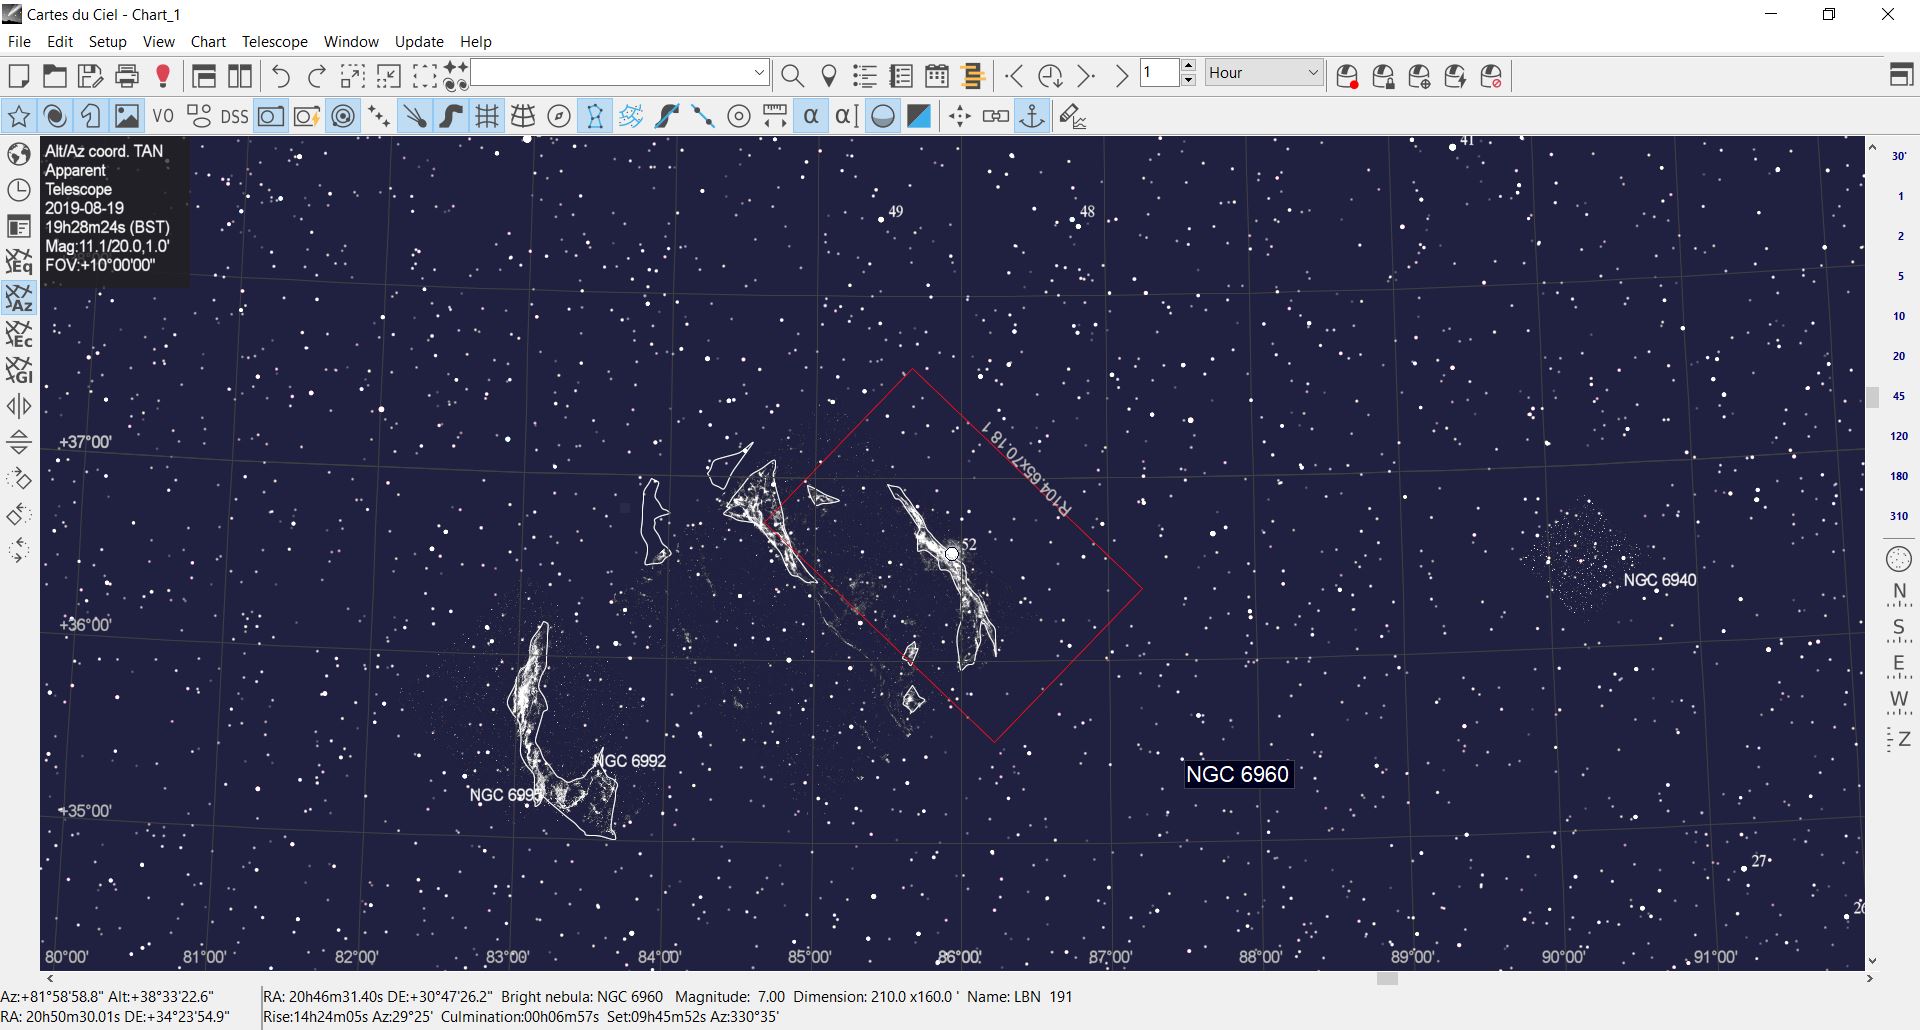Point chart toward North horizon
The width and height of the screenshot is (1920, 1030).
1899,595
